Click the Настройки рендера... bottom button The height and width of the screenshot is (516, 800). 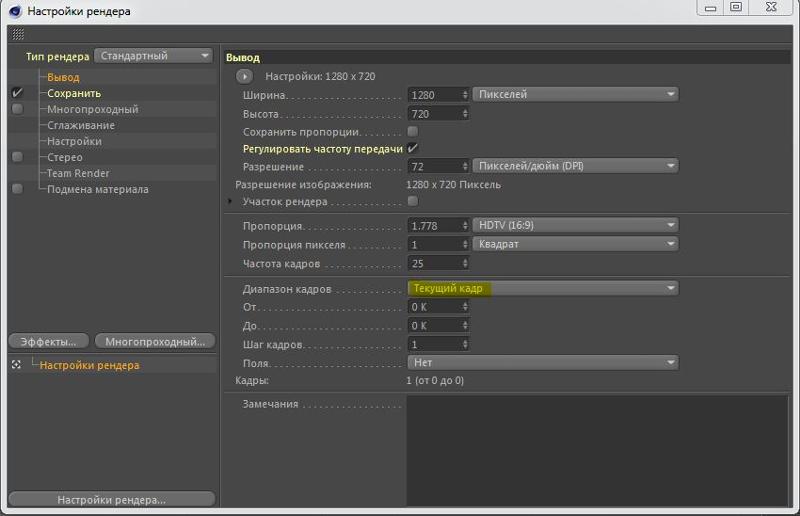point(112,499)
